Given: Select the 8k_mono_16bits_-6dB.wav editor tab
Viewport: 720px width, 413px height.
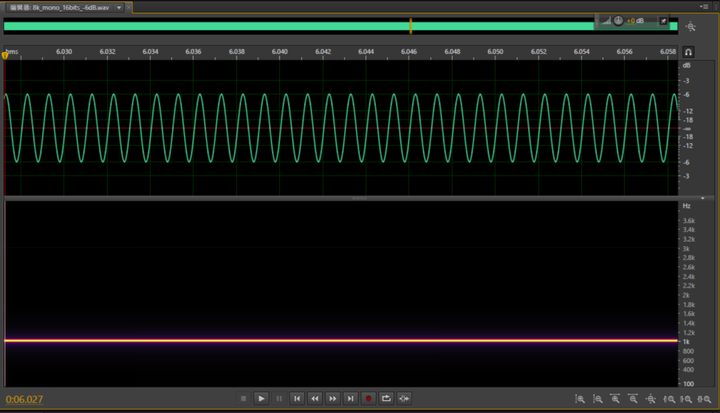Looking at the screenshot, I should coord(62,7).
